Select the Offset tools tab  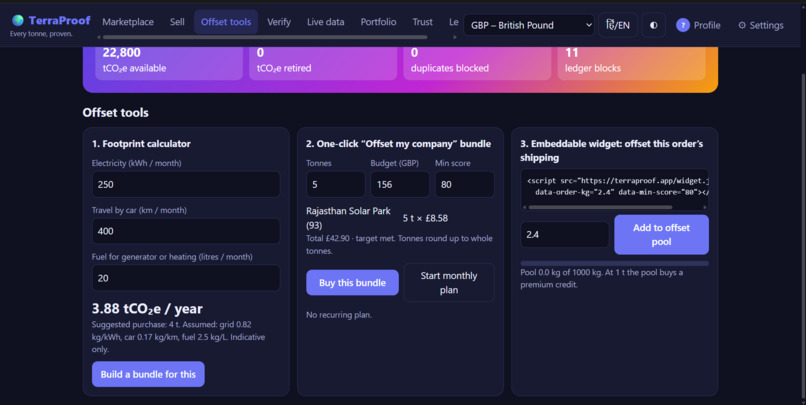tap(226, 22)
